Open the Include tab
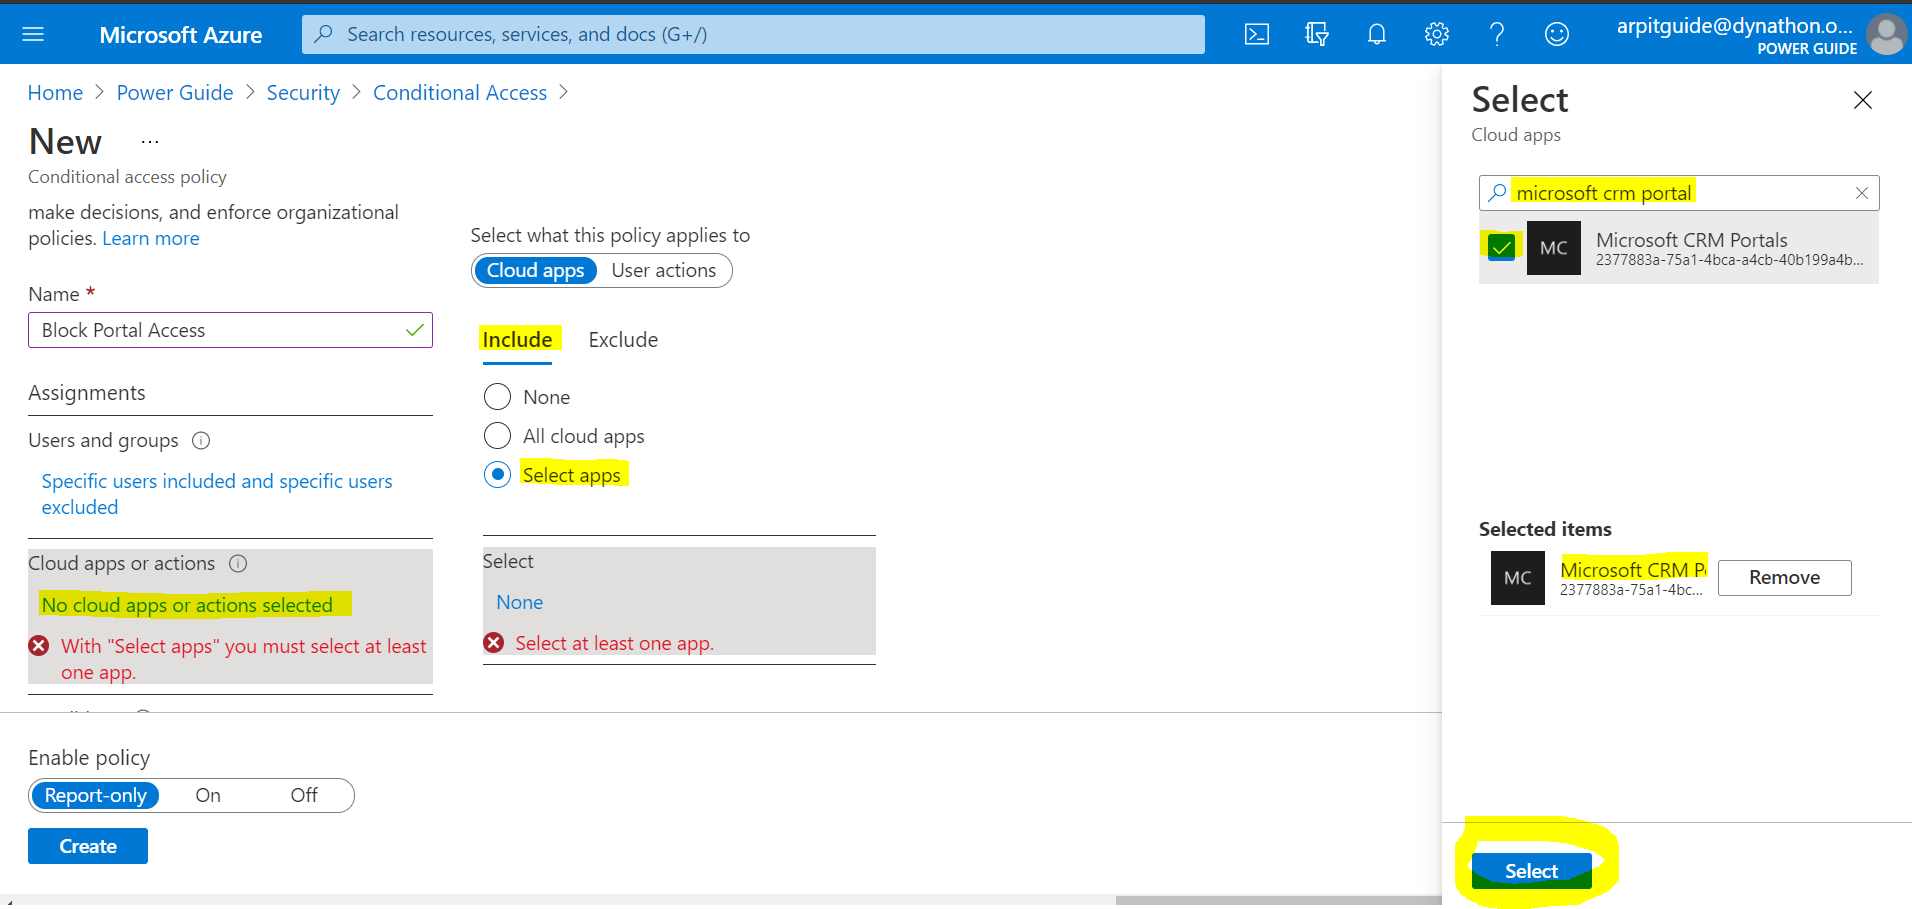The height and width of the screenshot is (909, 1912). click(517, 340)
